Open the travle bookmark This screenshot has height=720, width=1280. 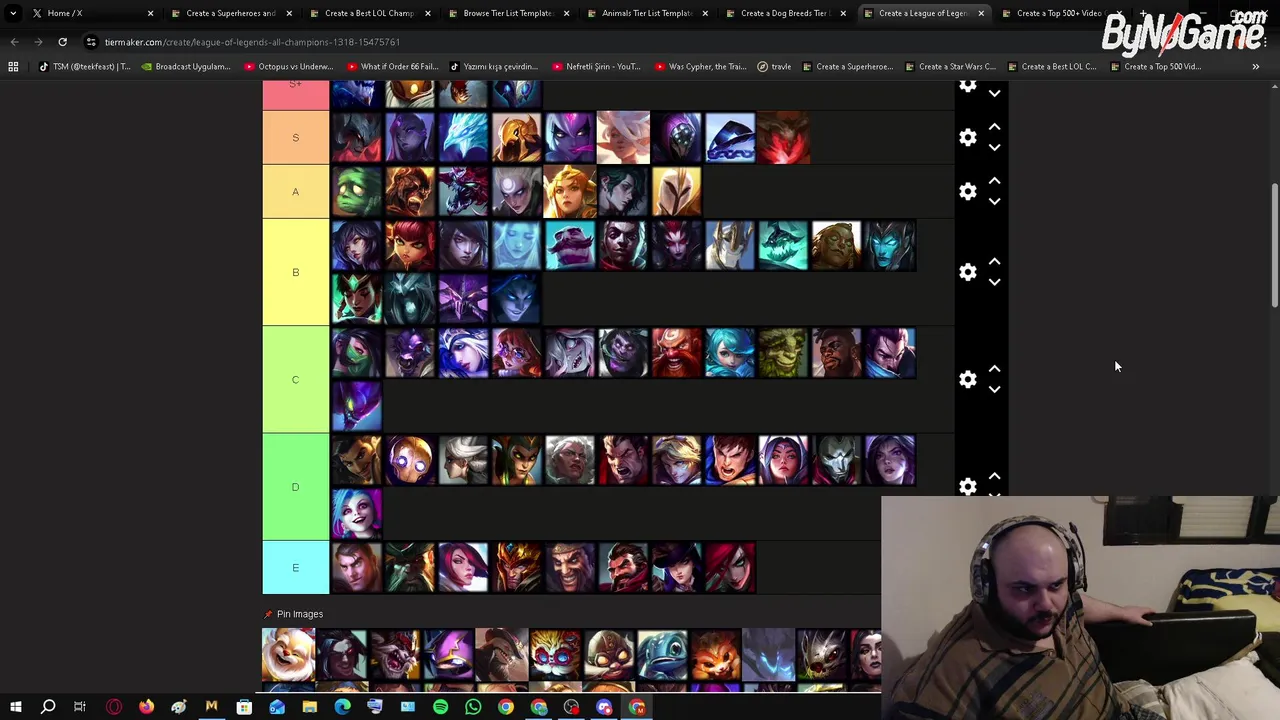click(x=774, y=67)
